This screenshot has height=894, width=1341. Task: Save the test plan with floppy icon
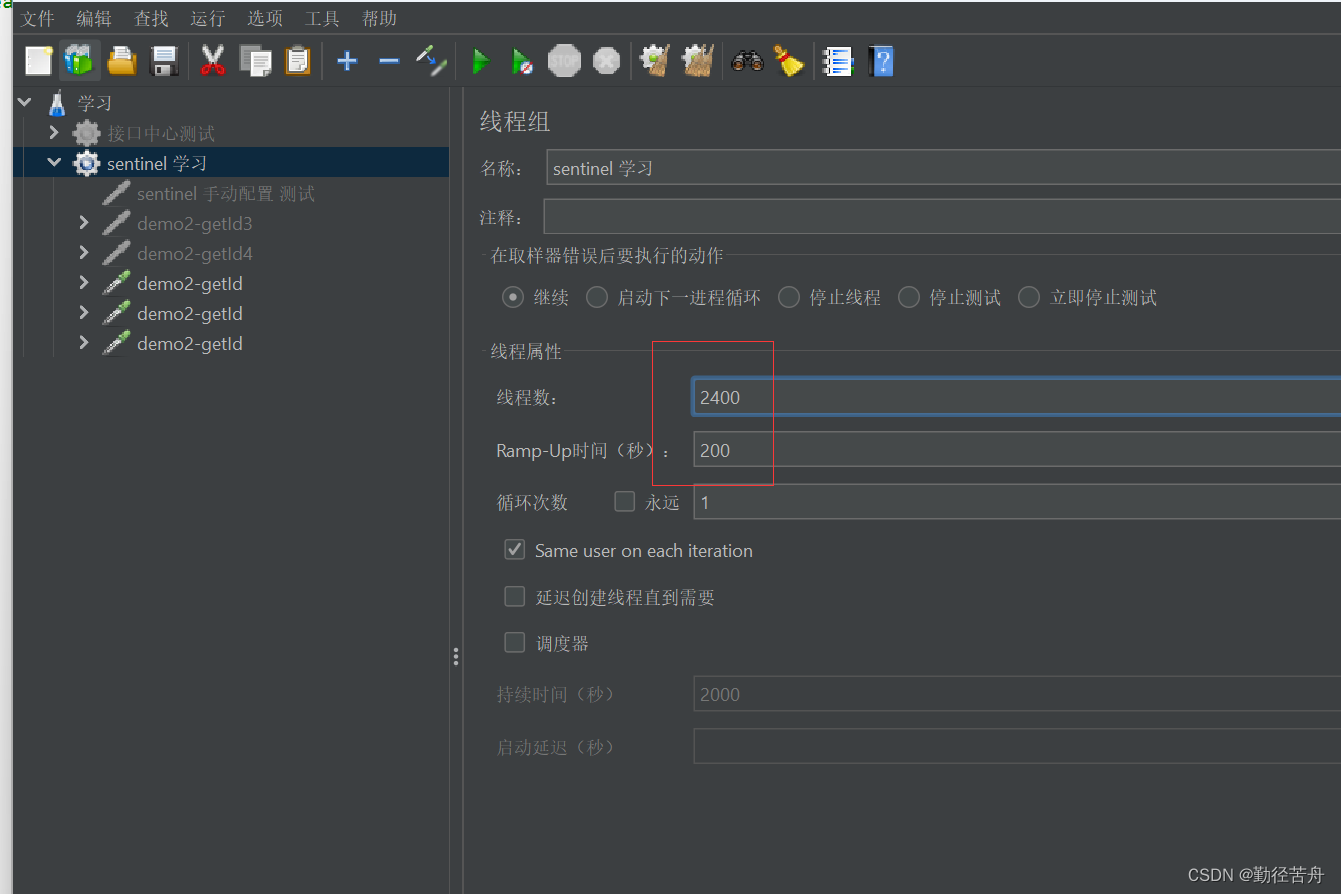pyautogui.click(x=164, y=61)
